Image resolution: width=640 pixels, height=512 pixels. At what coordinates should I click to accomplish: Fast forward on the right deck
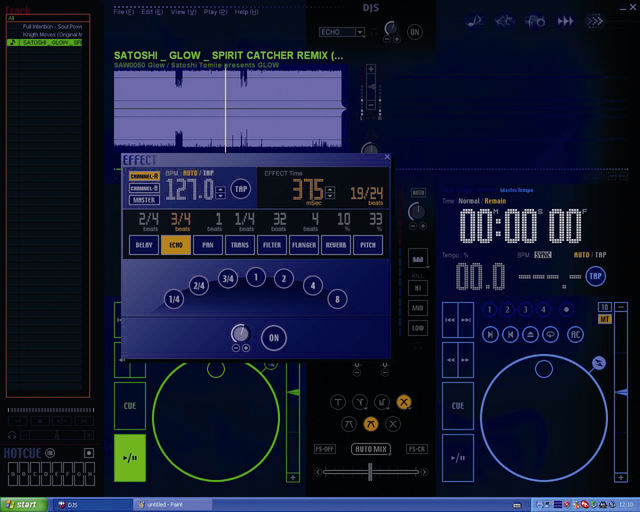(x=466, y=360)
